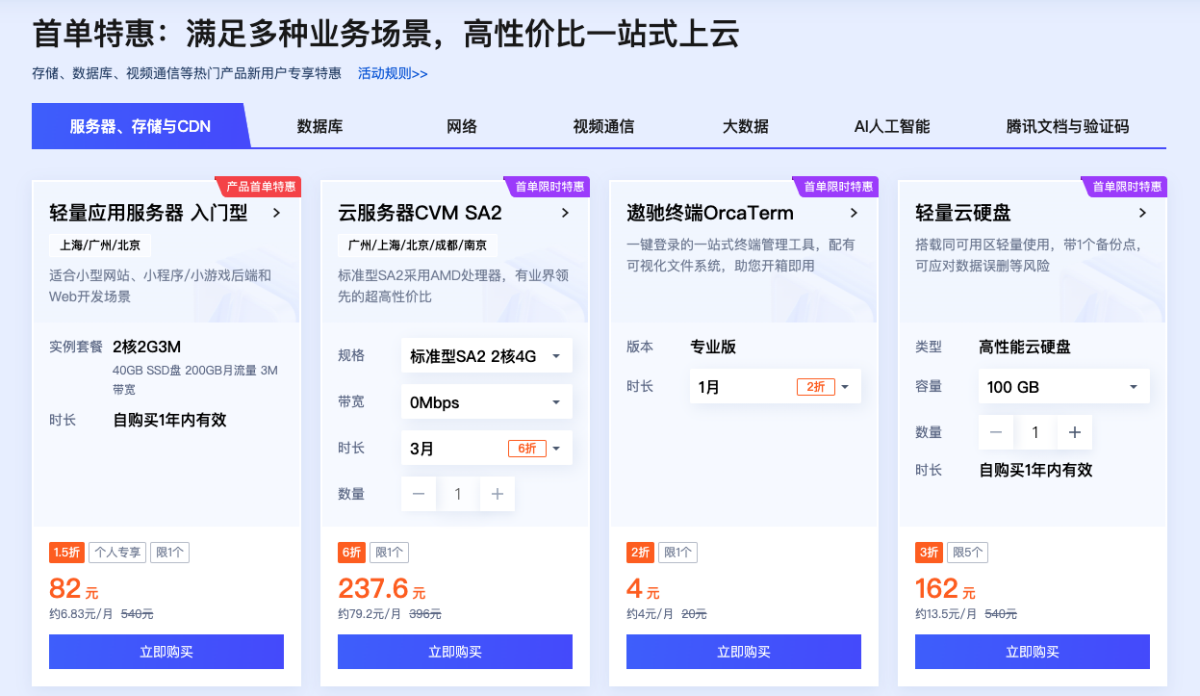
Task: Click the 82 元 price
Action: (73, 588)
